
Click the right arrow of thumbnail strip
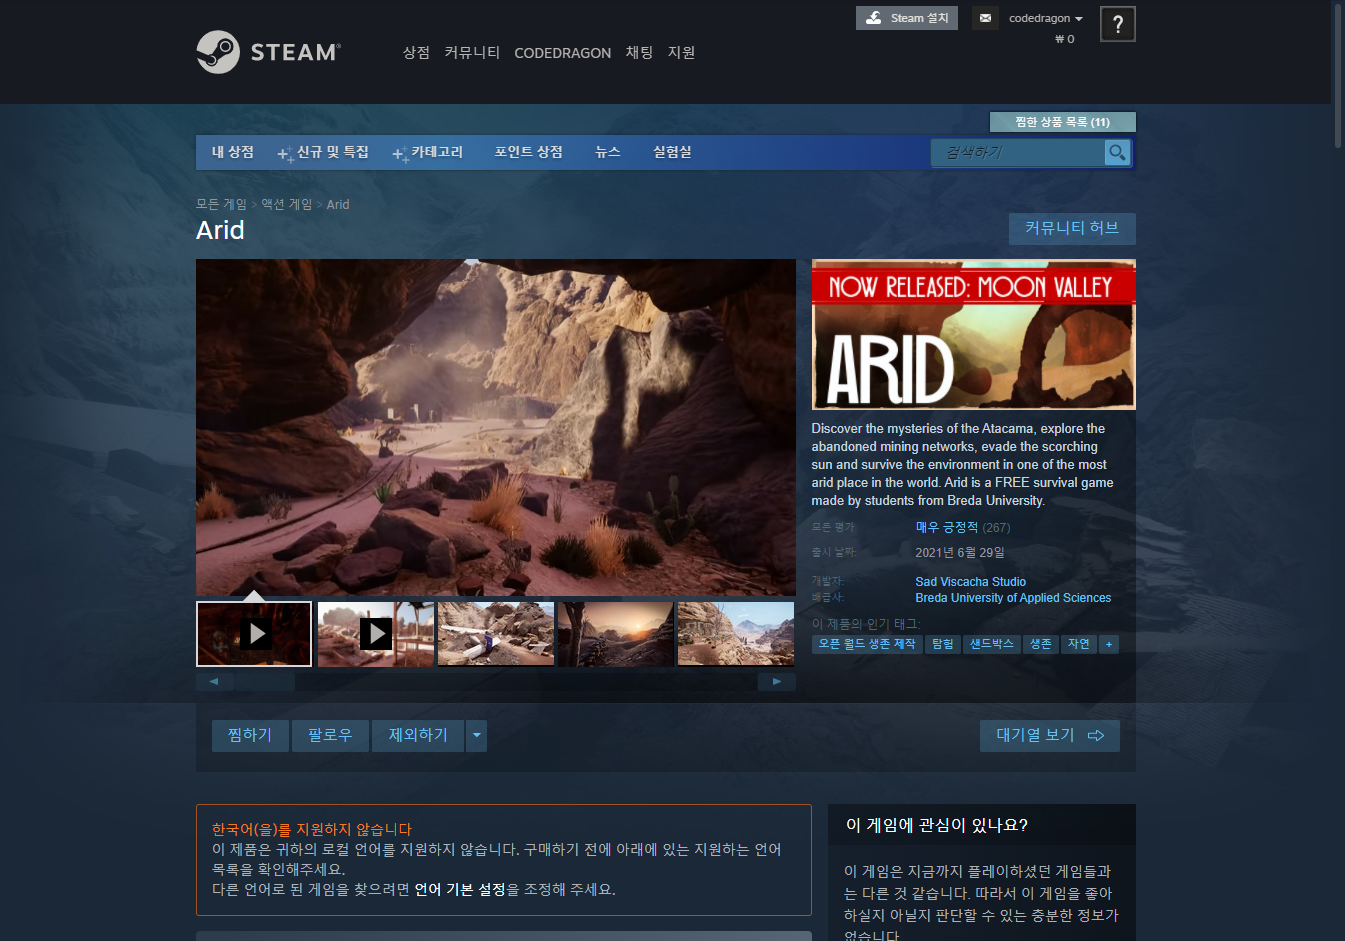[x=777, y=681]
